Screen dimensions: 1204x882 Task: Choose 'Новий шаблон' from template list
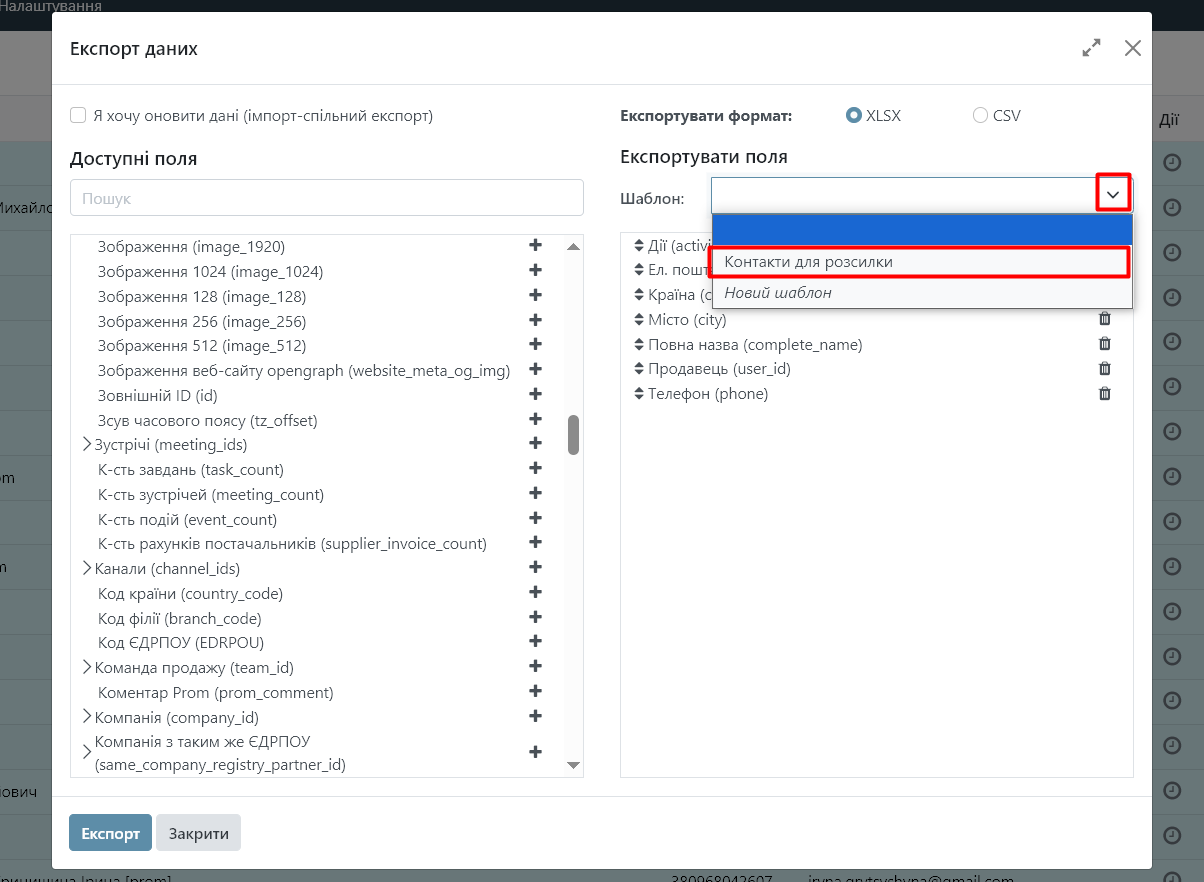coord(920,293)
